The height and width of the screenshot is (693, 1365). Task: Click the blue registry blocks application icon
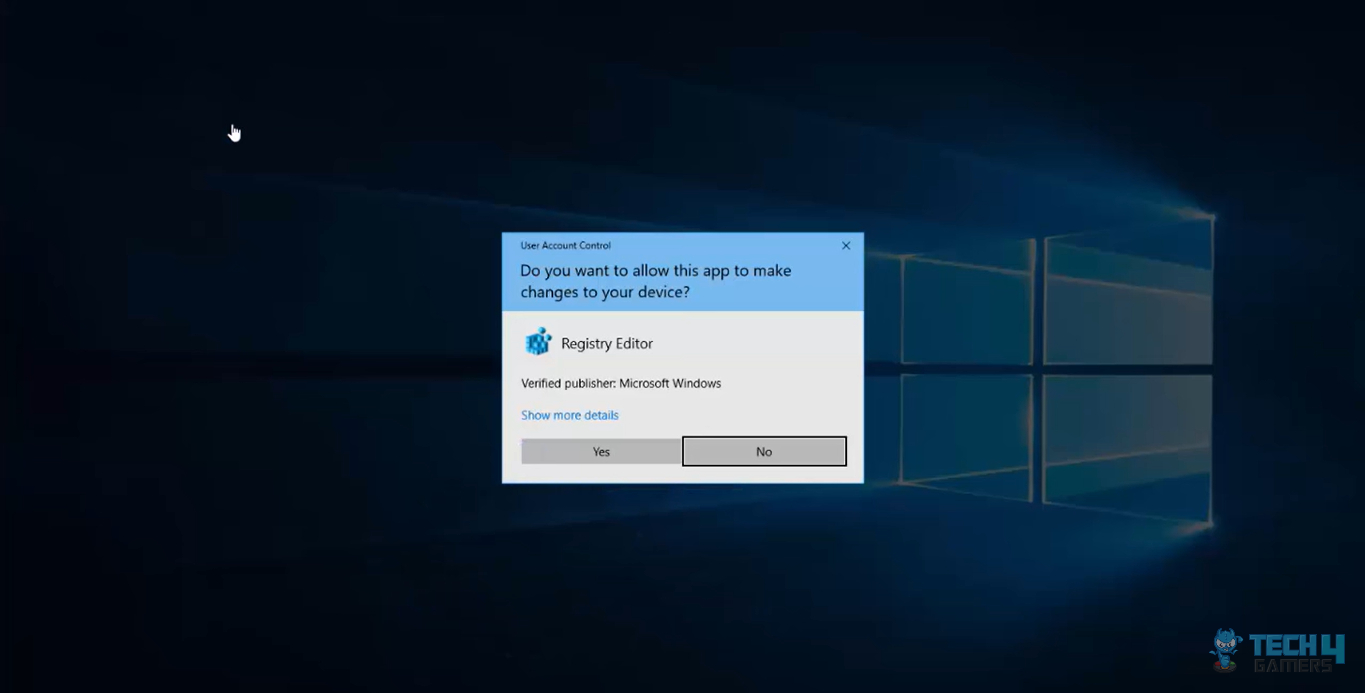click(x=537, y=342)
